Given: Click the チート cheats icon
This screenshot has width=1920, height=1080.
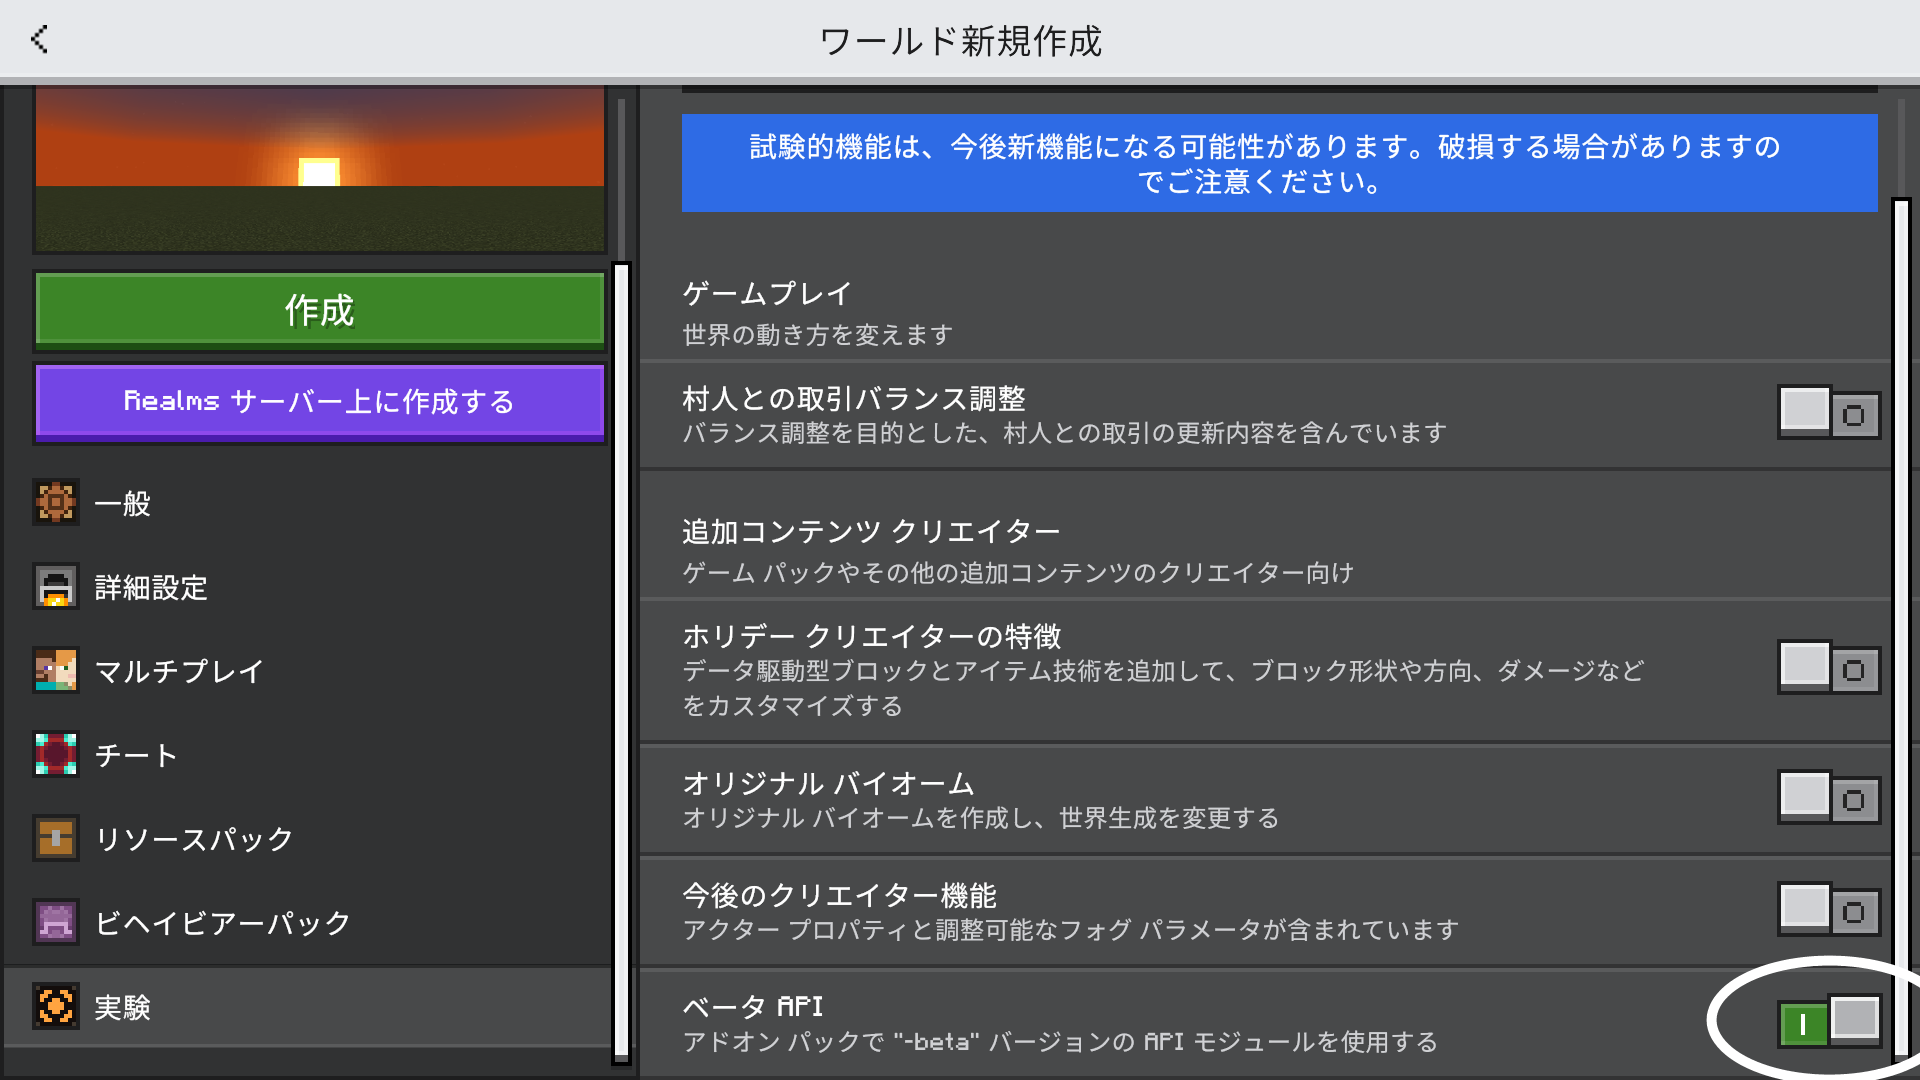Looking at the screenshot, I should click(56, 754).
